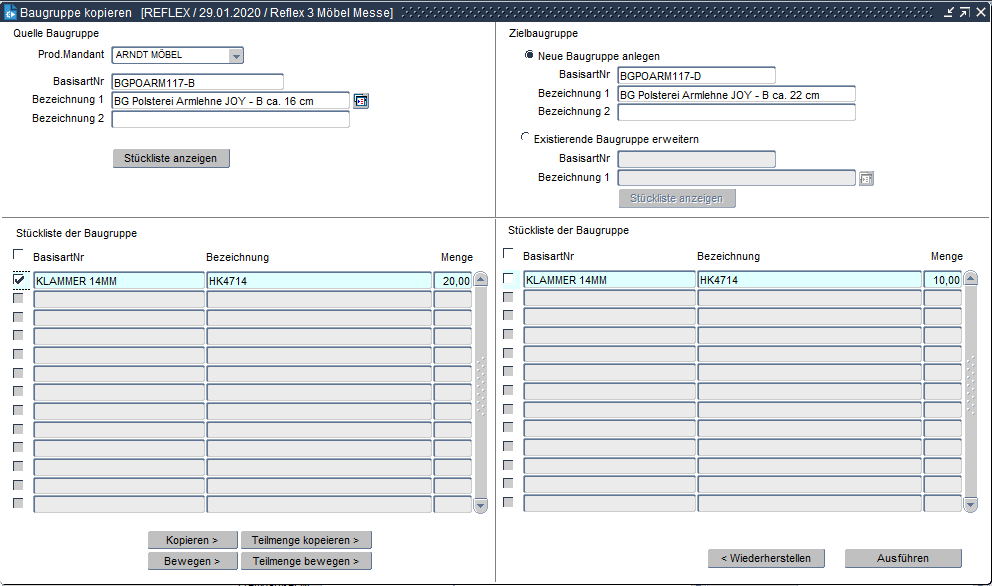Click the lookup icon beside source Bezeichnung 1

click(361, 101)
